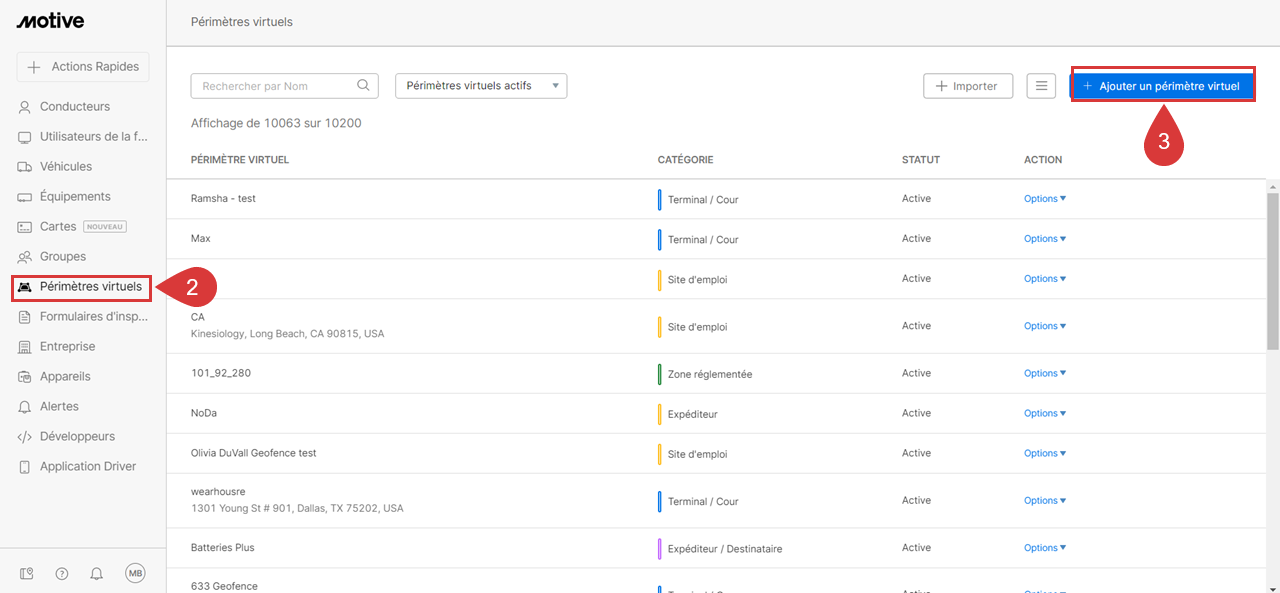This screenshot has height=593, width=1280.
Task: Click Zone réglementée category text
Action: point(710,374)
